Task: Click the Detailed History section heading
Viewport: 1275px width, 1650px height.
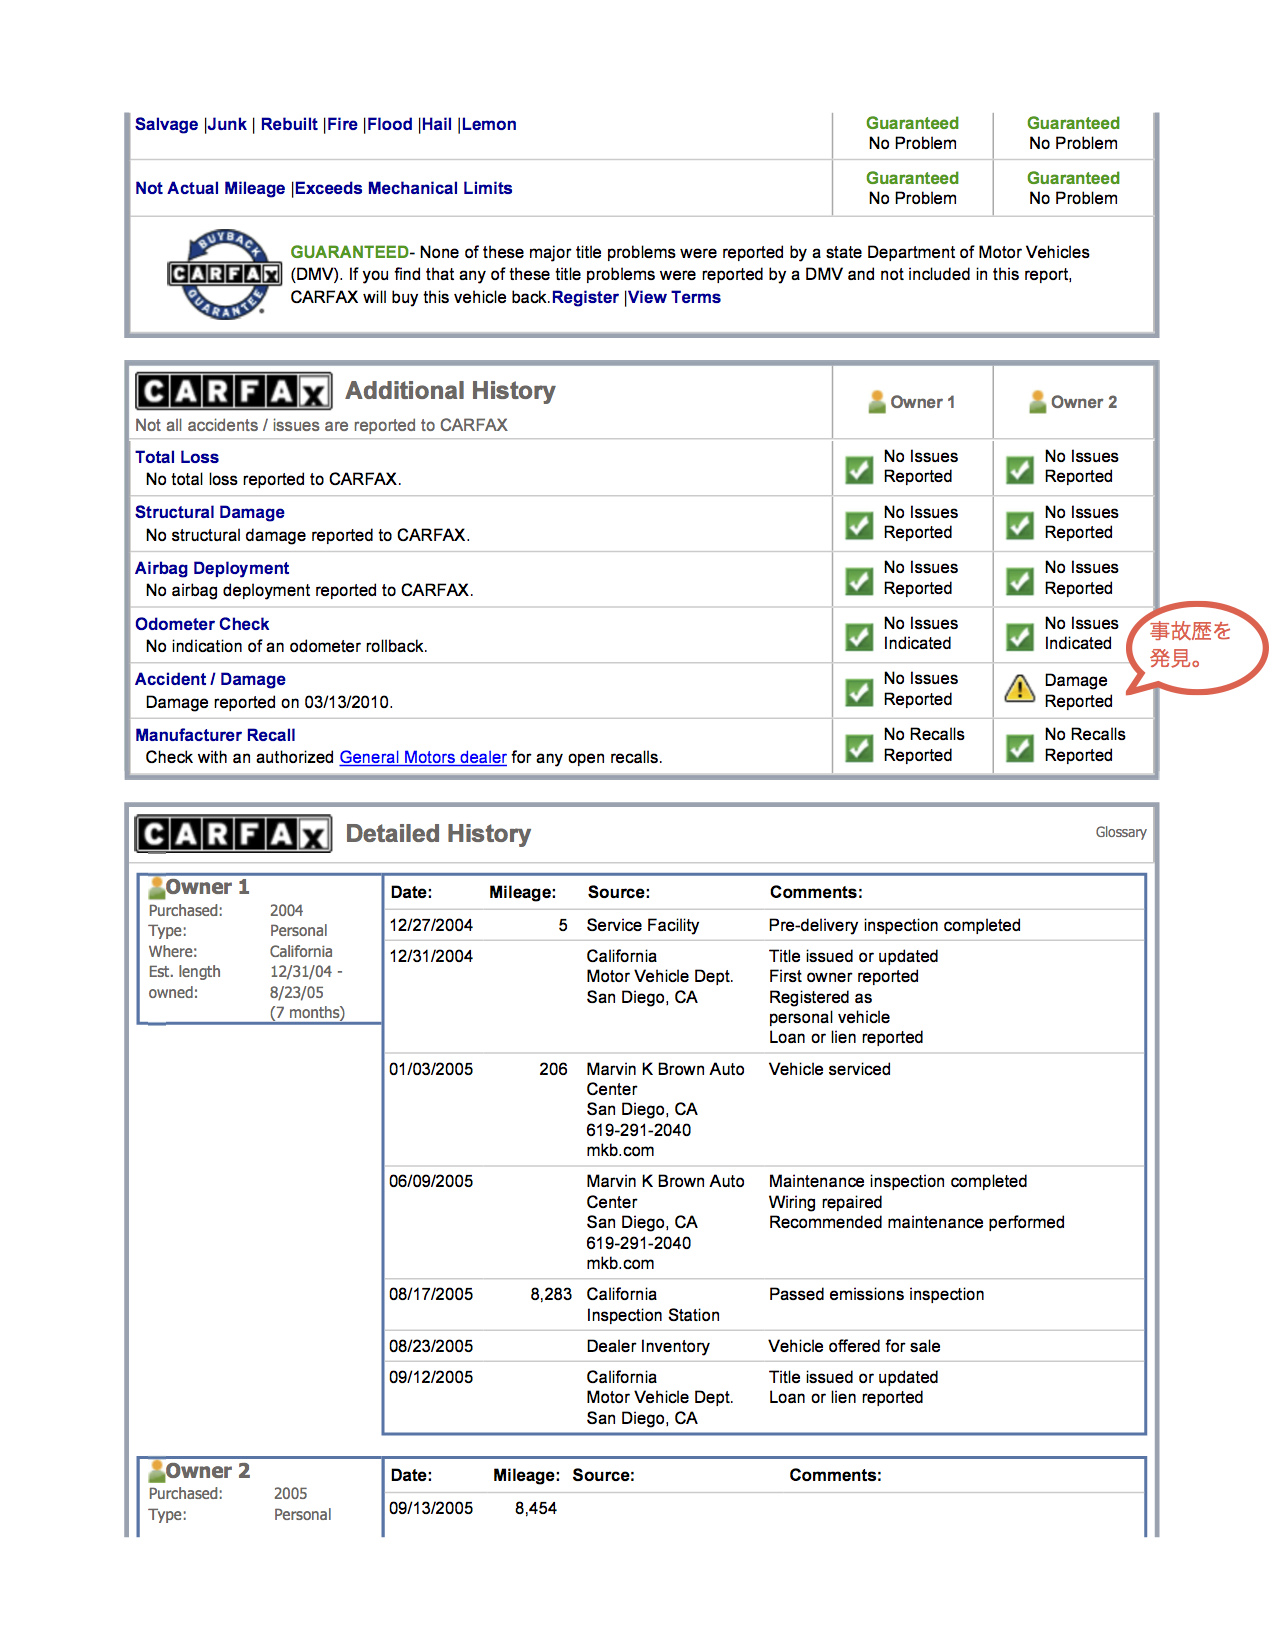Action: tap(438, 834)
